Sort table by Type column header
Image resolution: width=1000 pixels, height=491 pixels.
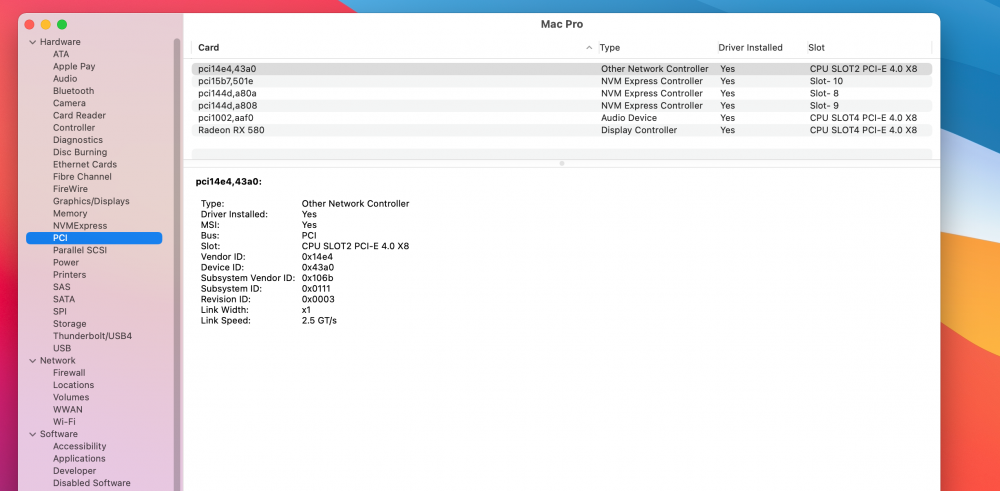click(610, 48)
